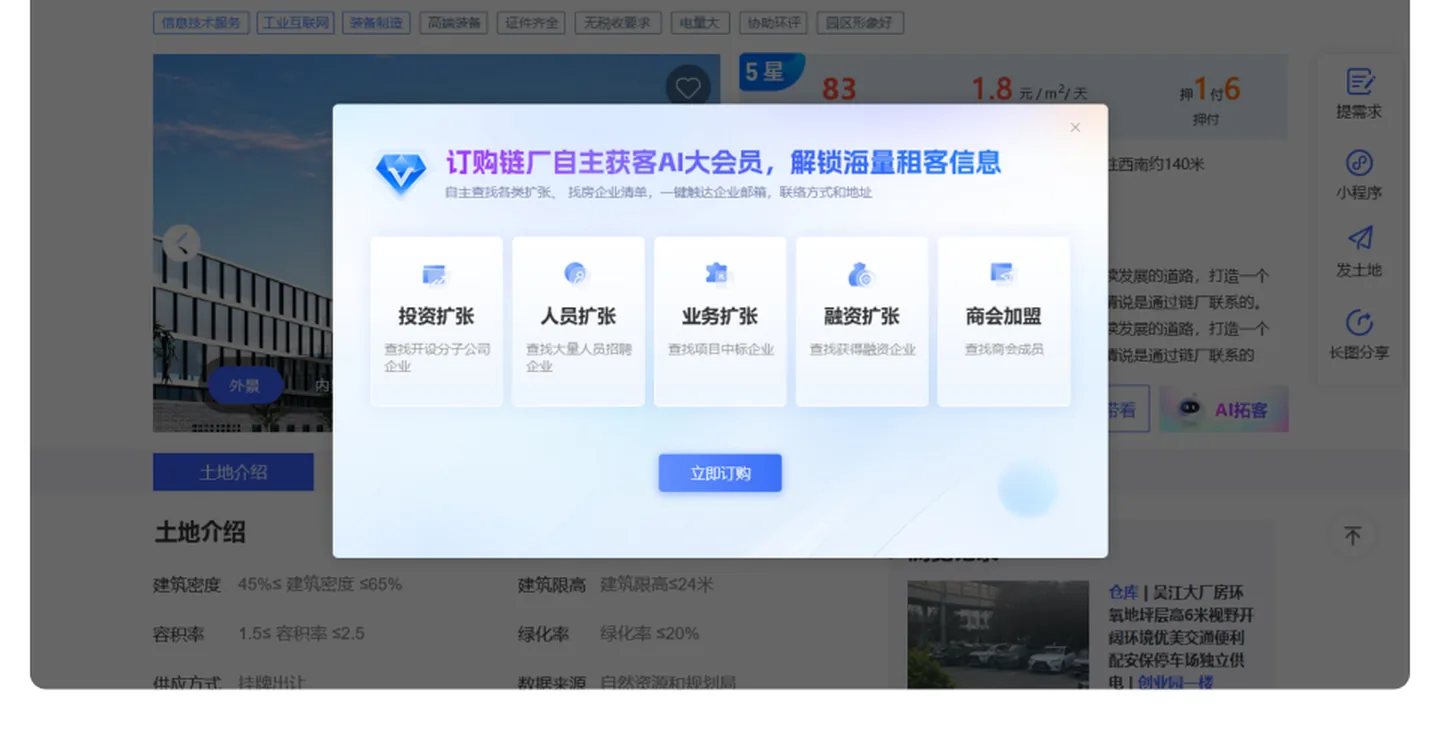Click the 园区形象好 tag
This screenshot has height=738, width=1440.
(x=860, y=23)
